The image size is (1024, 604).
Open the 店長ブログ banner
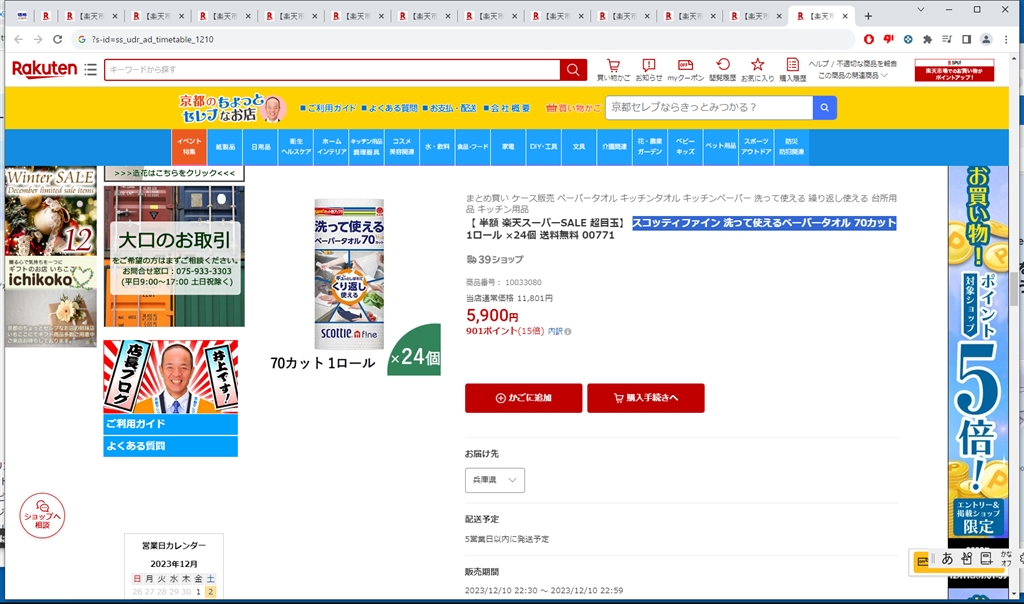point(170,376)
